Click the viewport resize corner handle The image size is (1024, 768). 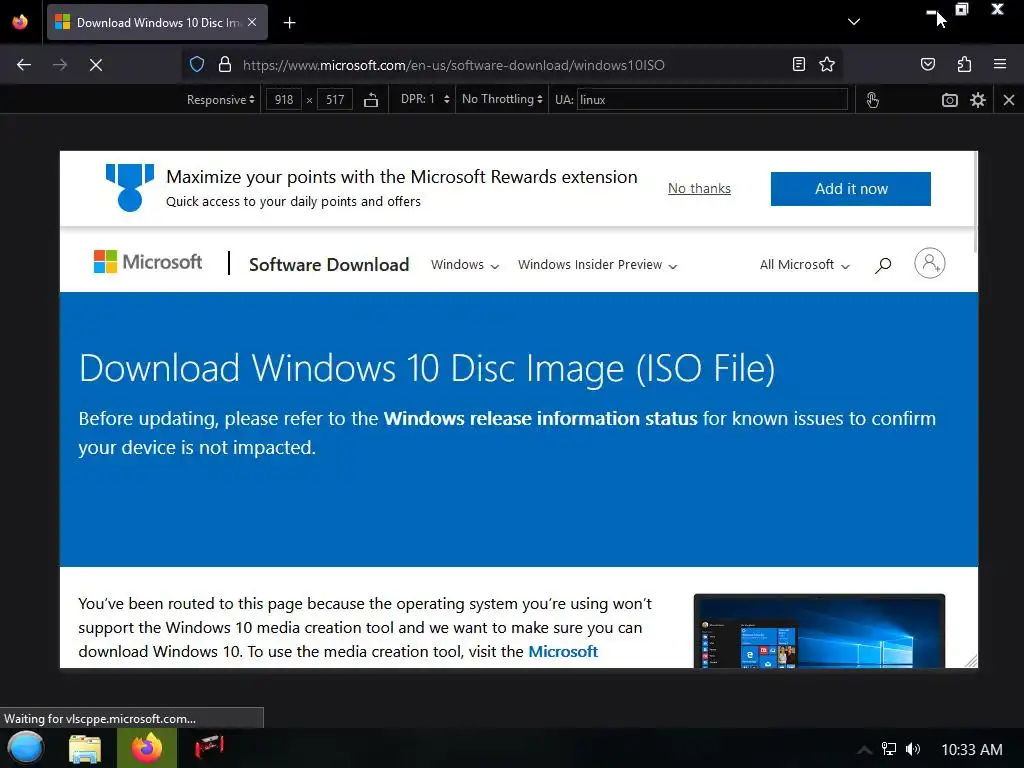[971, 661]
